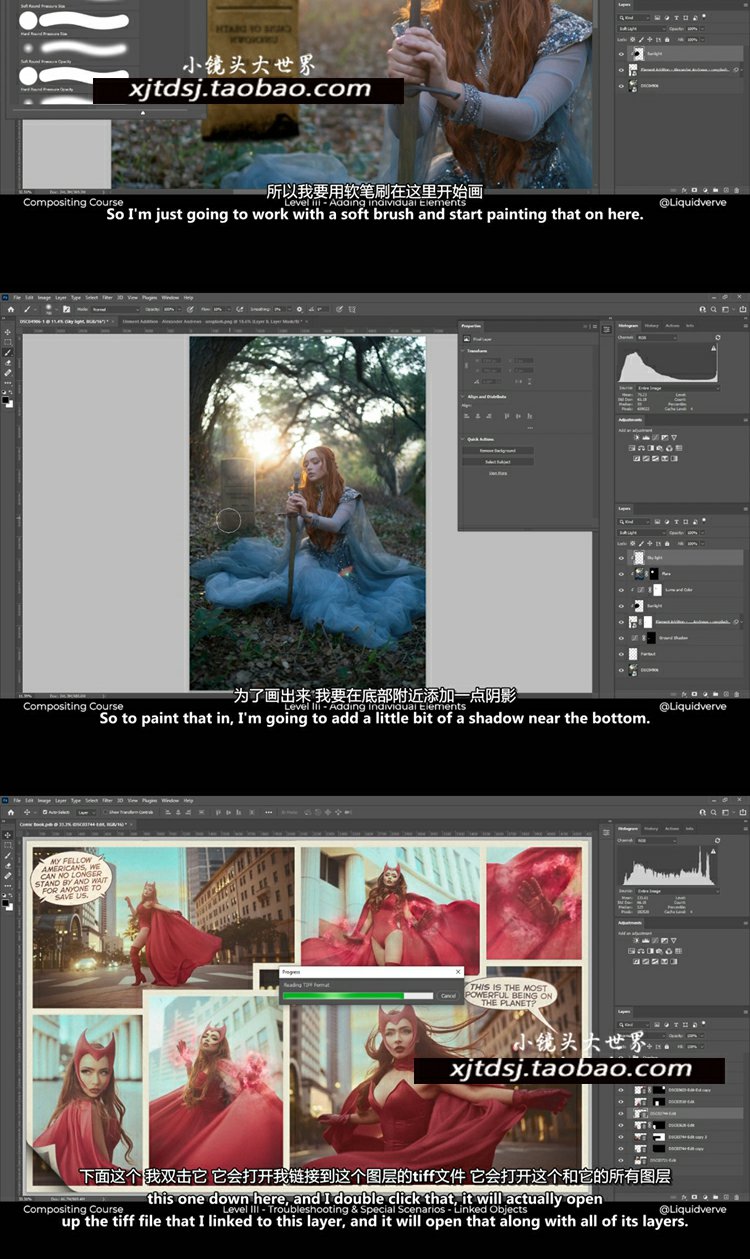Add a Photo Filter adjustment in the DSC04906 window
Viewport: 750px width, 1259px height.
(x=660, y=448)
